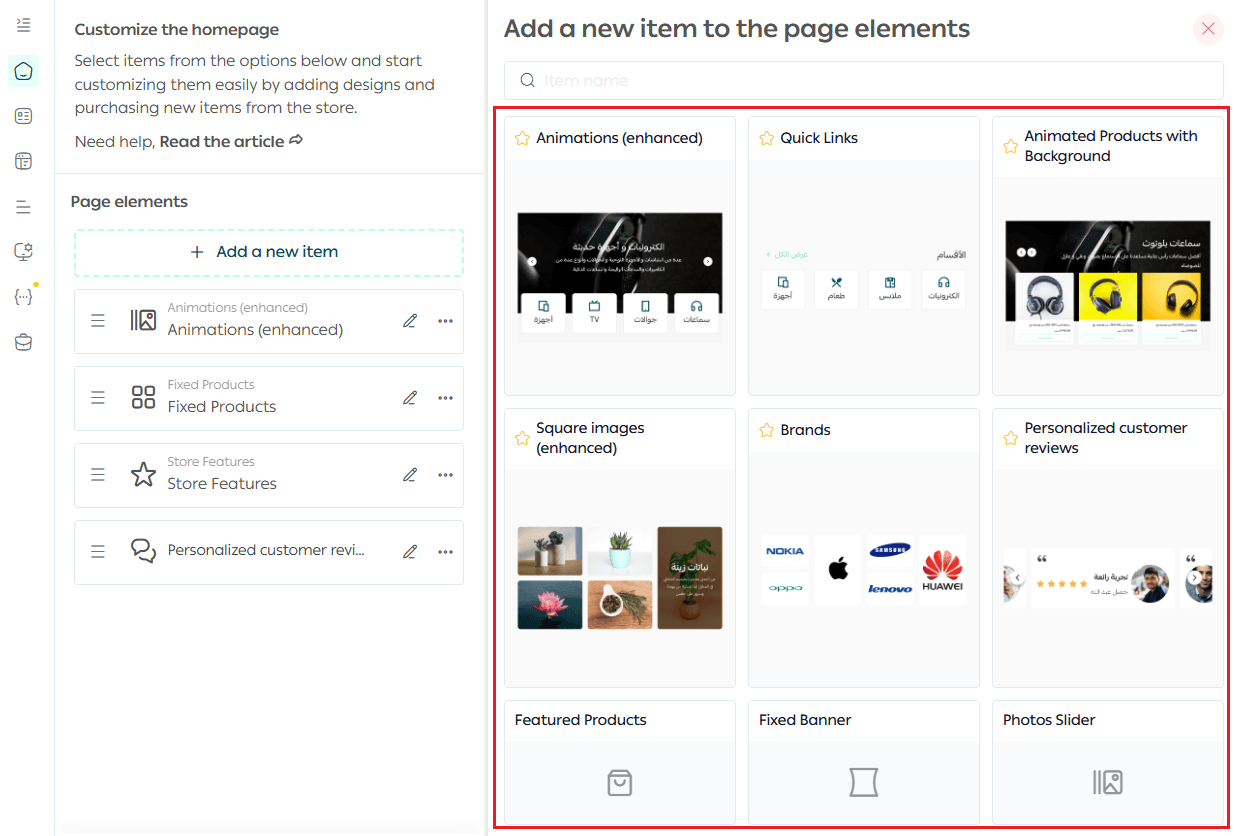Image resolution: width=1239 pixels, height=836 pixels.
Task: Open the three-dot menu for Animations (enhanced)
Action: (x=445, y=321)
